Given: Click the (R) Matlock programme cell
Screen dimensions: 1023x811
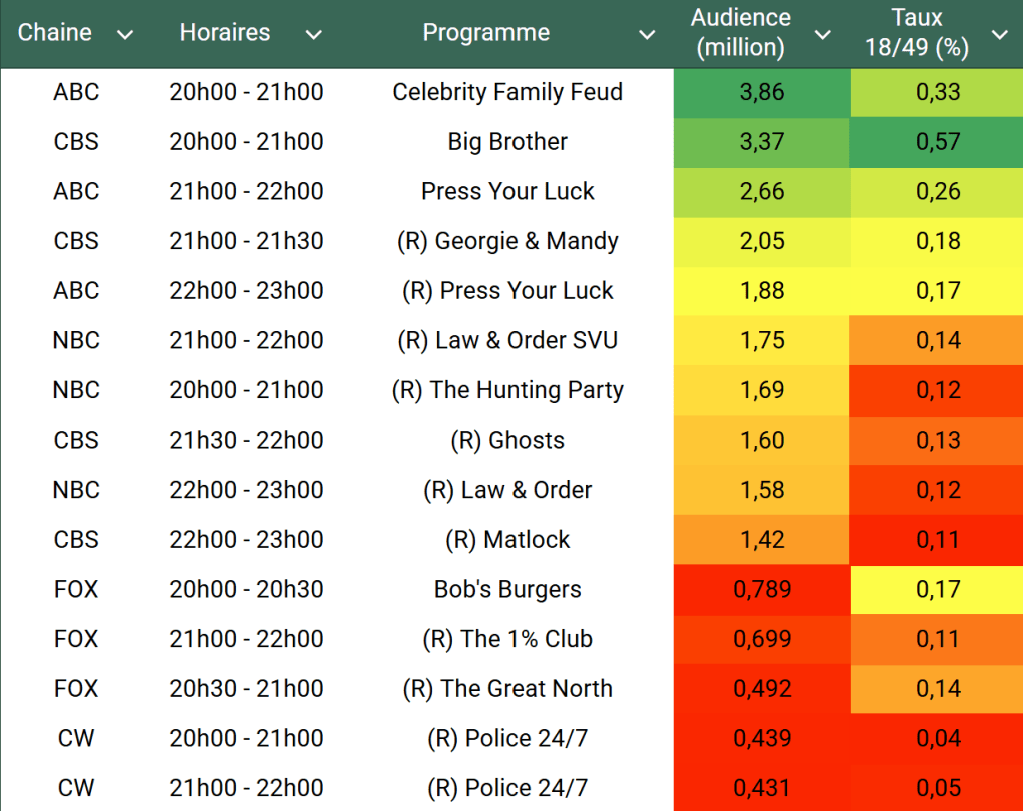Looking at the screenshot, I should coord(507,540).
